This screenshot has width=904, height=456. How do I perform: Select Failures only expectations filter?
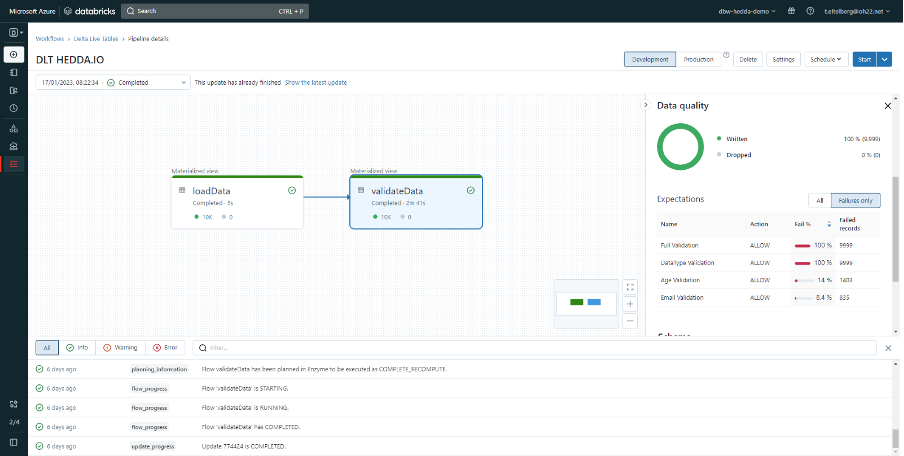[x=856, y=200]
